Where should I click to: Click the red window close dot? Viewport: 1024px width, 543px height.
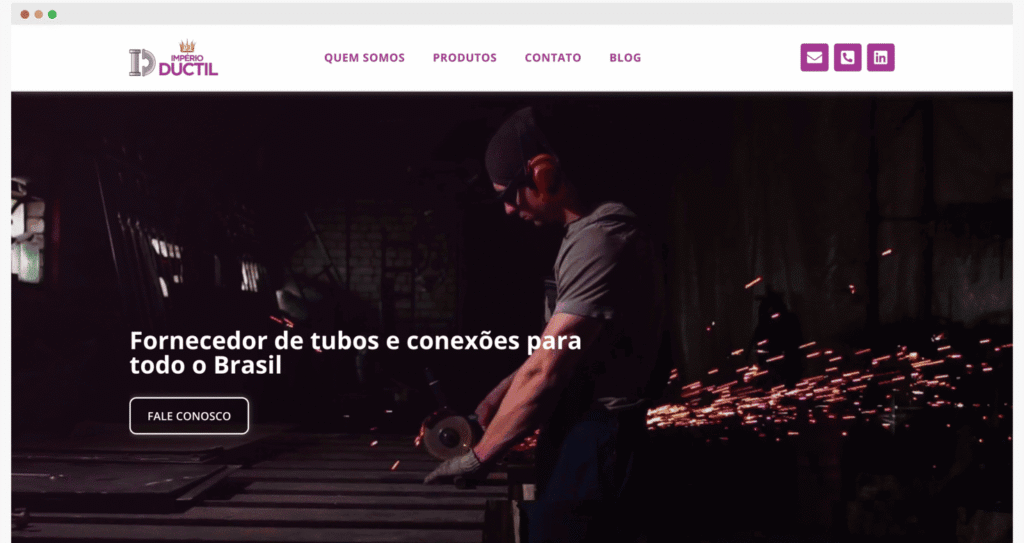pyautogui.click(x=25, y=14)
